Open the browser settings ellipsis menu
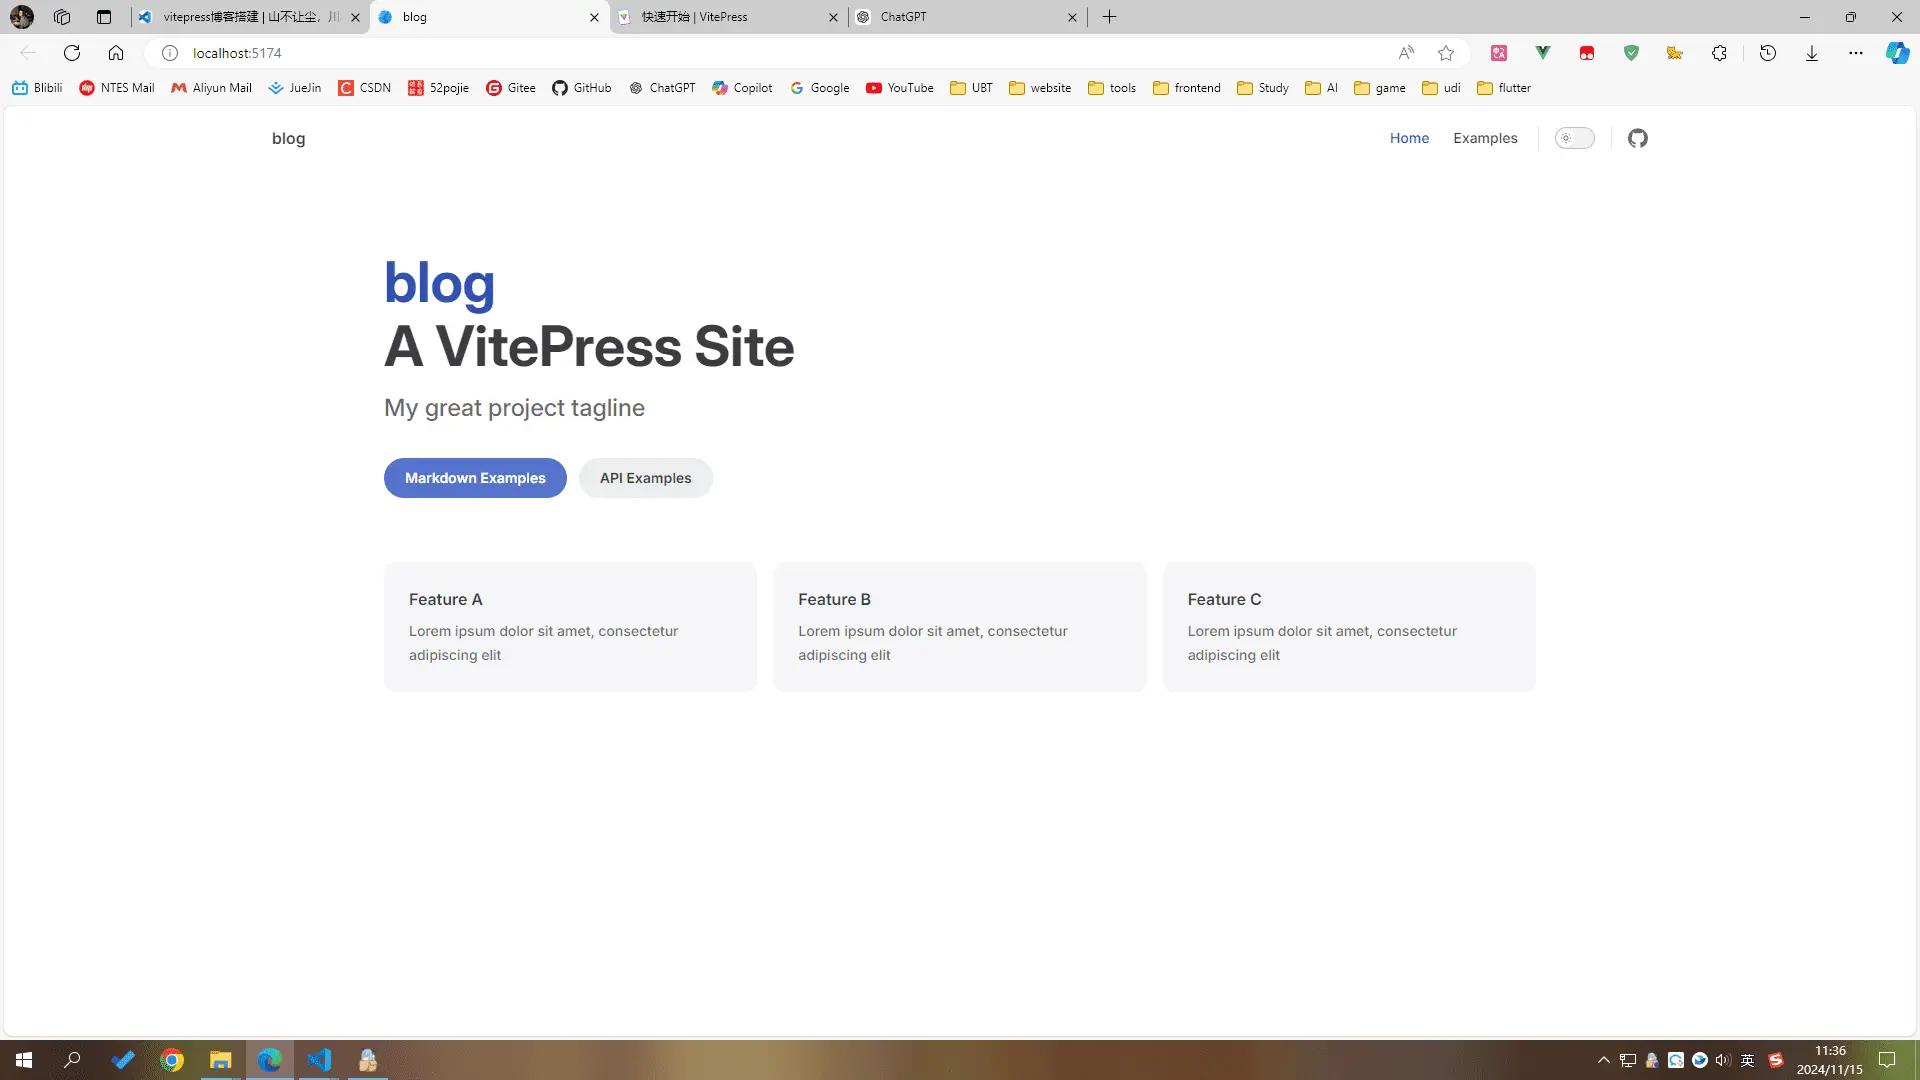The height and width of the screenshot is (1080, 1920). pos(1856,53)
